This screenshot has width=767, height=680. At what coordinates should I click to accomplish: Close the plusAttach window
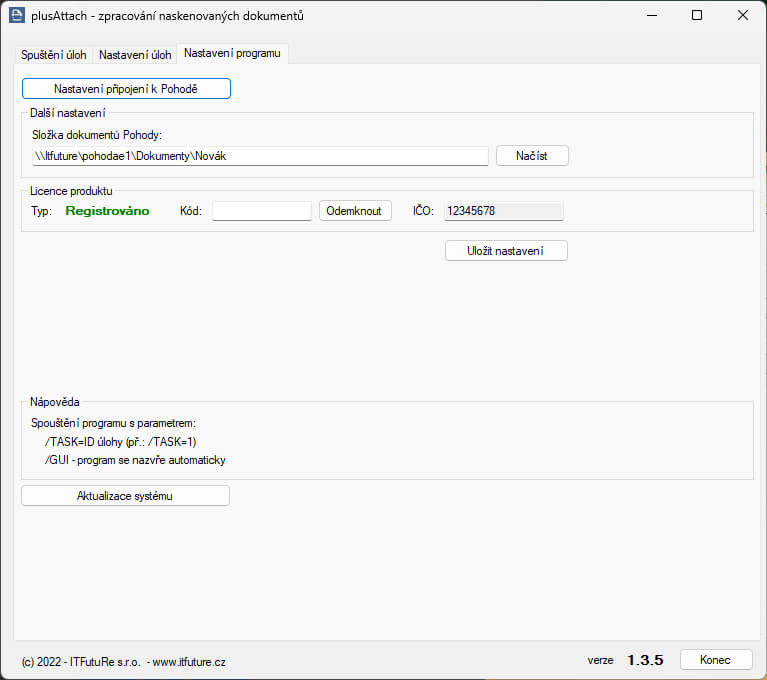click(x=742, y=15)
